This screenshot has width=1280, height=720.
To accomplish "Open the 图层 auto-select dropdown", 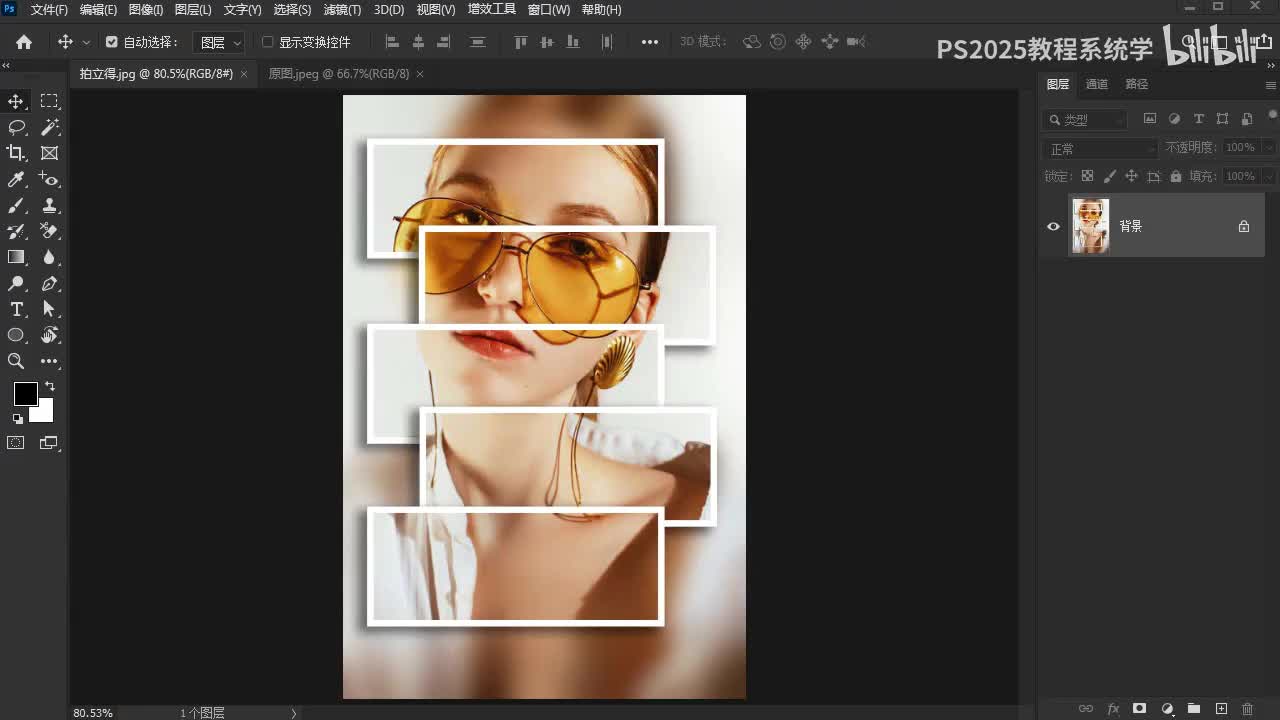I will [219, 42].
